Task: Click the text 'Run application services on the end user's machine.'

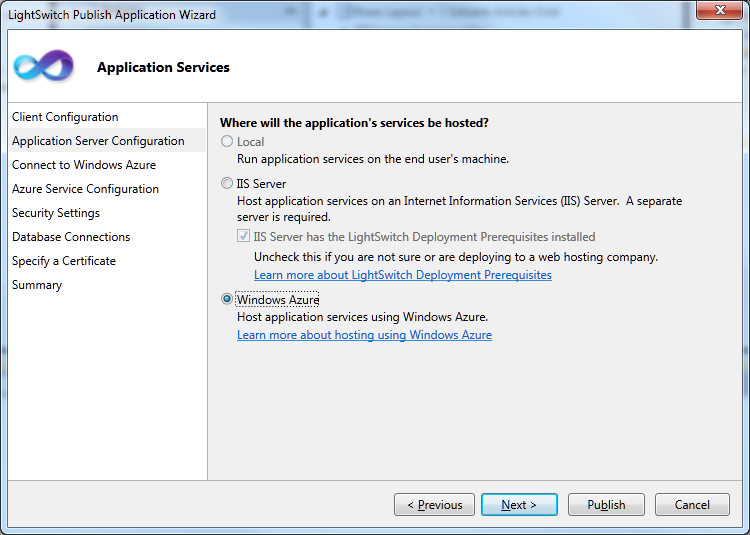Action: [373, 159]
